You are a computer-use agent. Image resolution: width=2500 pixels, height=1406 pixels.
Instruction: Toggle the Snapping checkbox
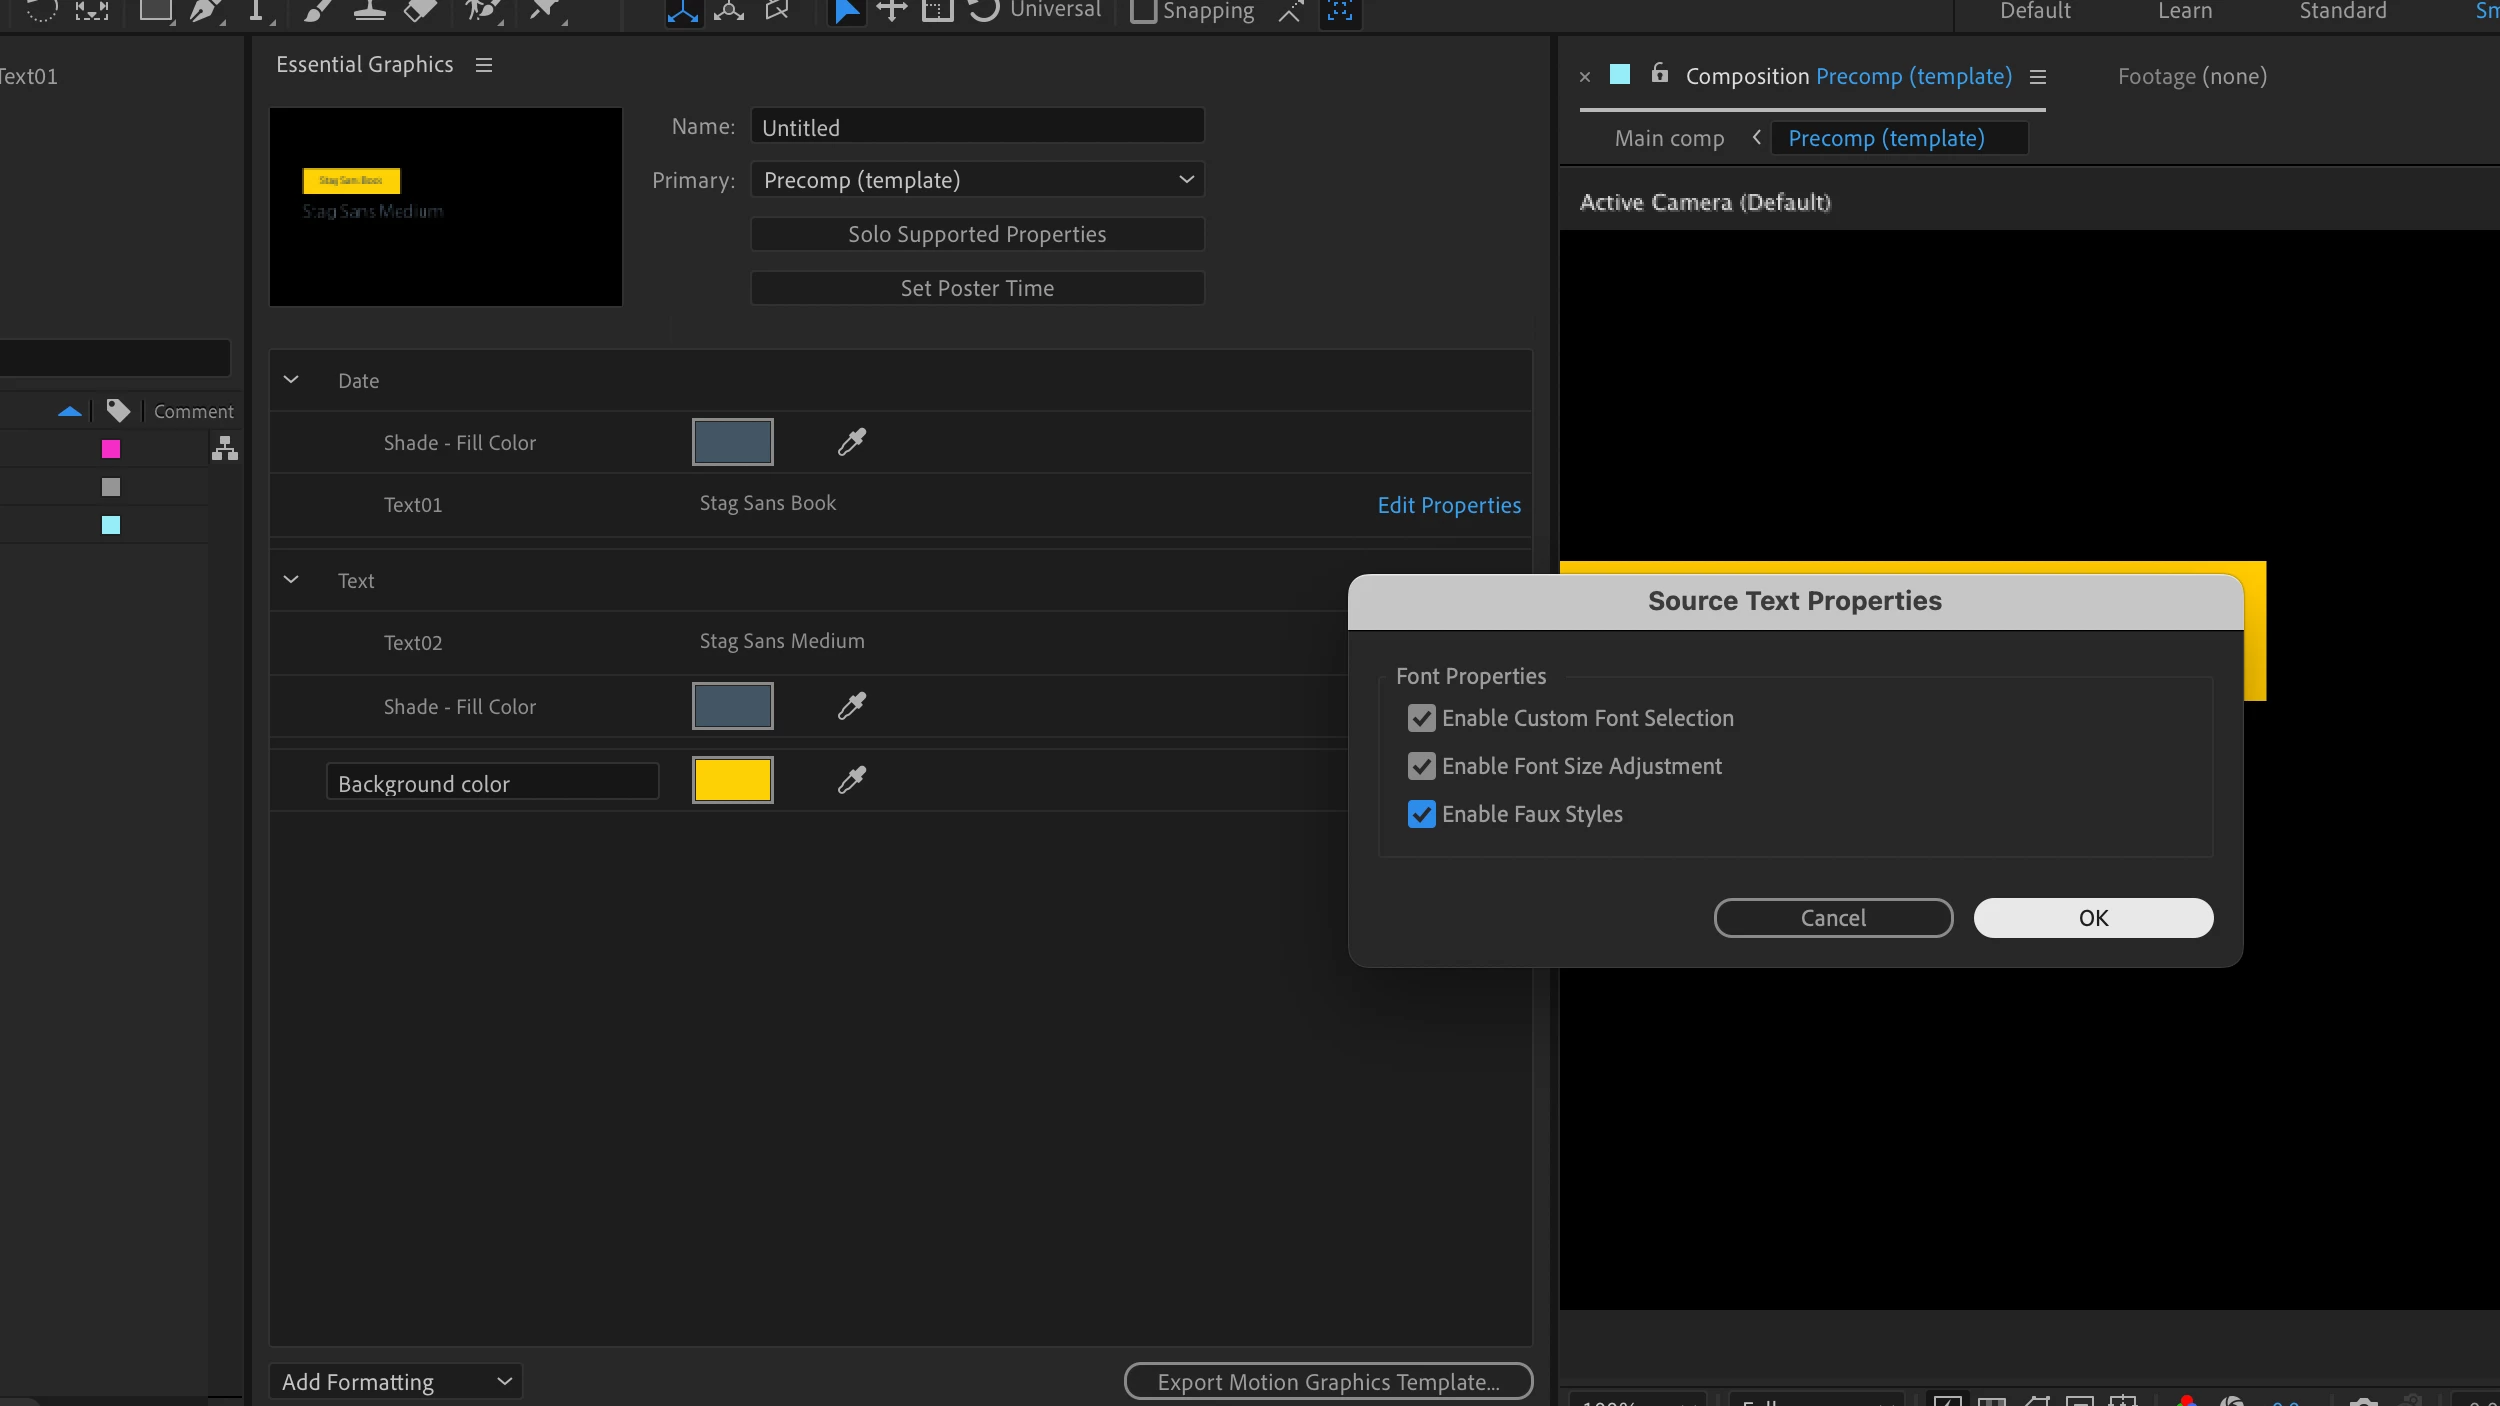click(x=1143, y=11)
